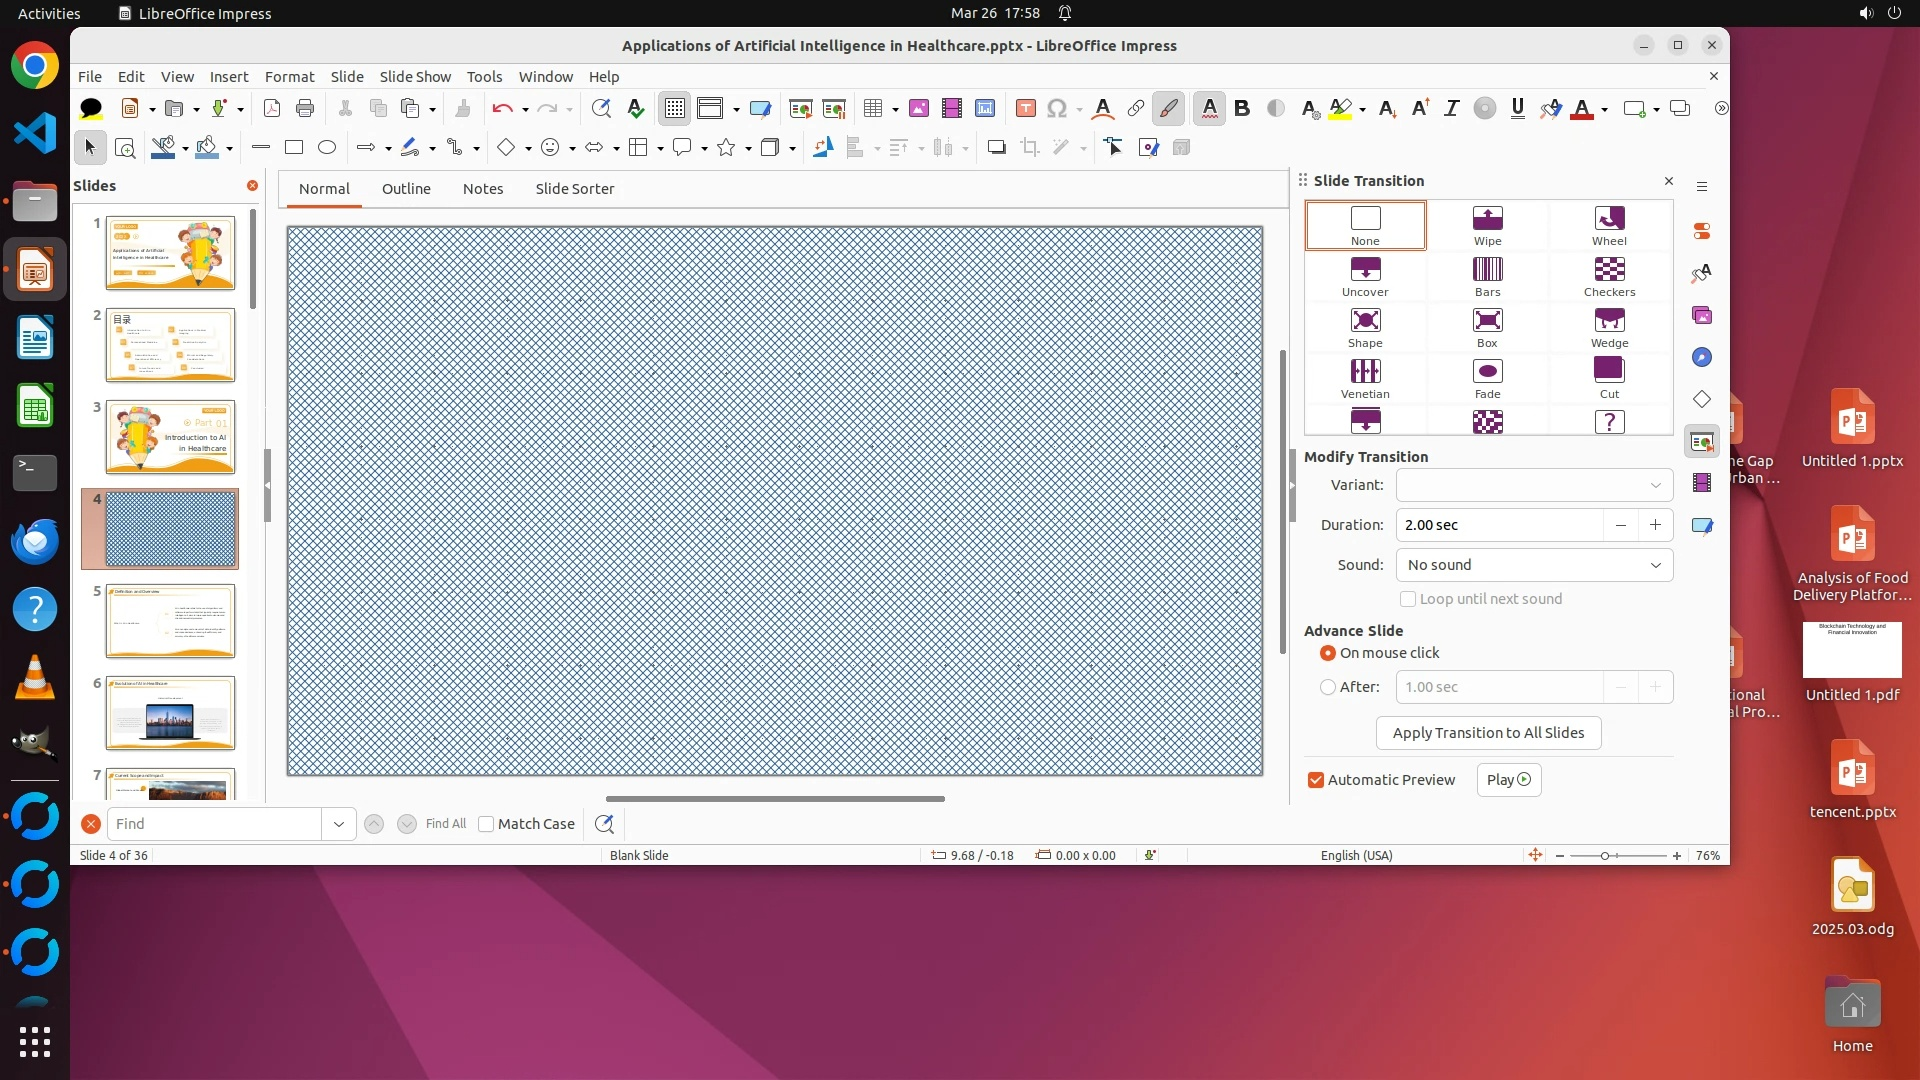Toggle Bold text formatting
This screenshot has width=1920, height=1080.
(x=1242, y=109)
